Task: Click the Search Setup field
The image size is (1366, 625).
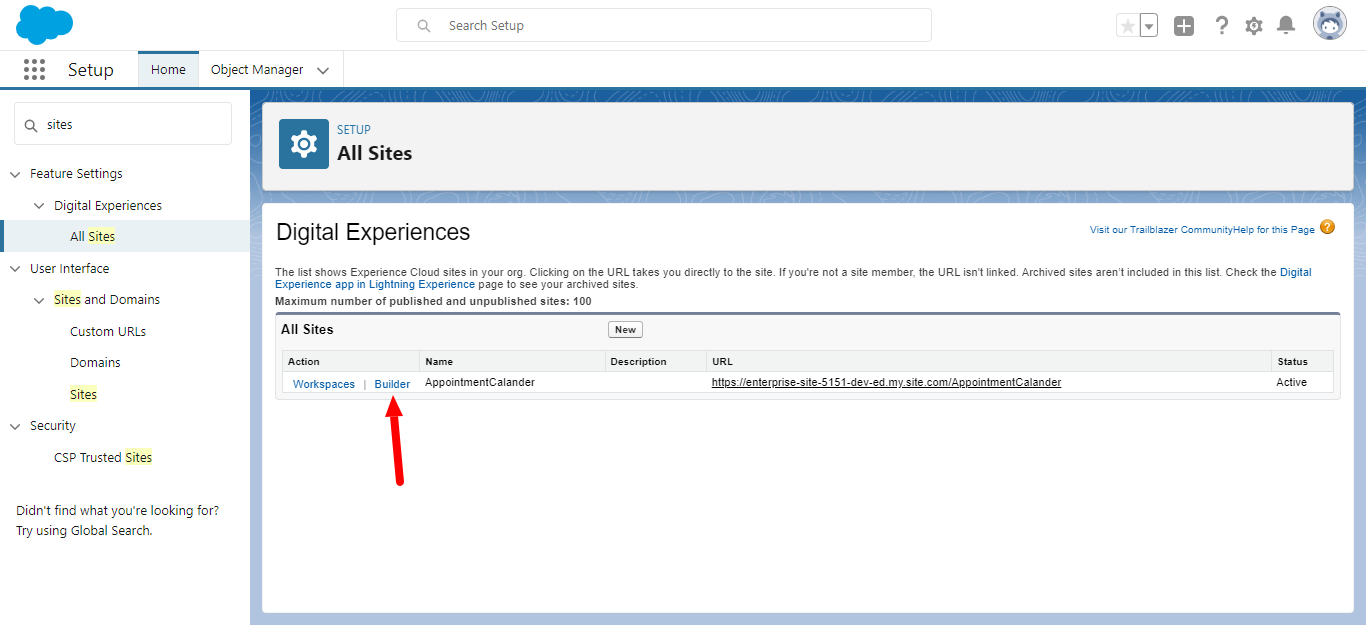Action: click(x=664, y=25)
